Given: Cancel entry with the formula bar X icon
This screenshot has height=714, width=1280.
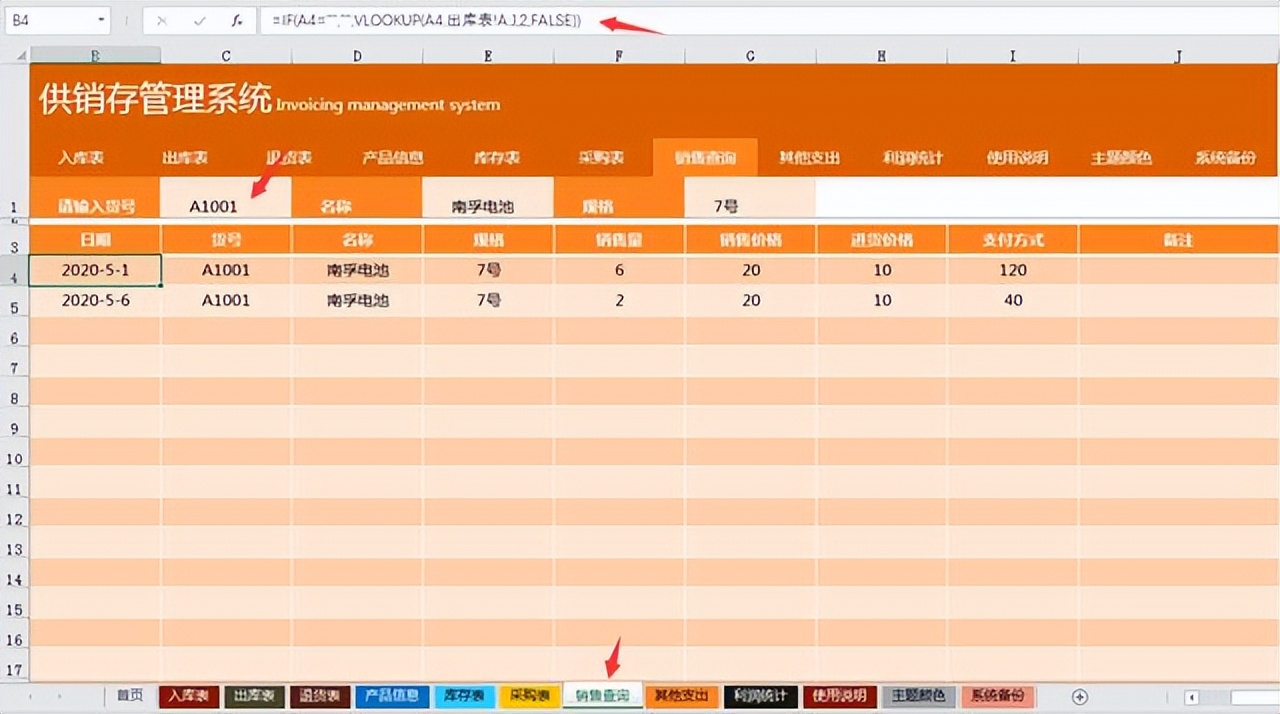Looking at the screenshot, I should pyautogui.click(x=160, y=20).
